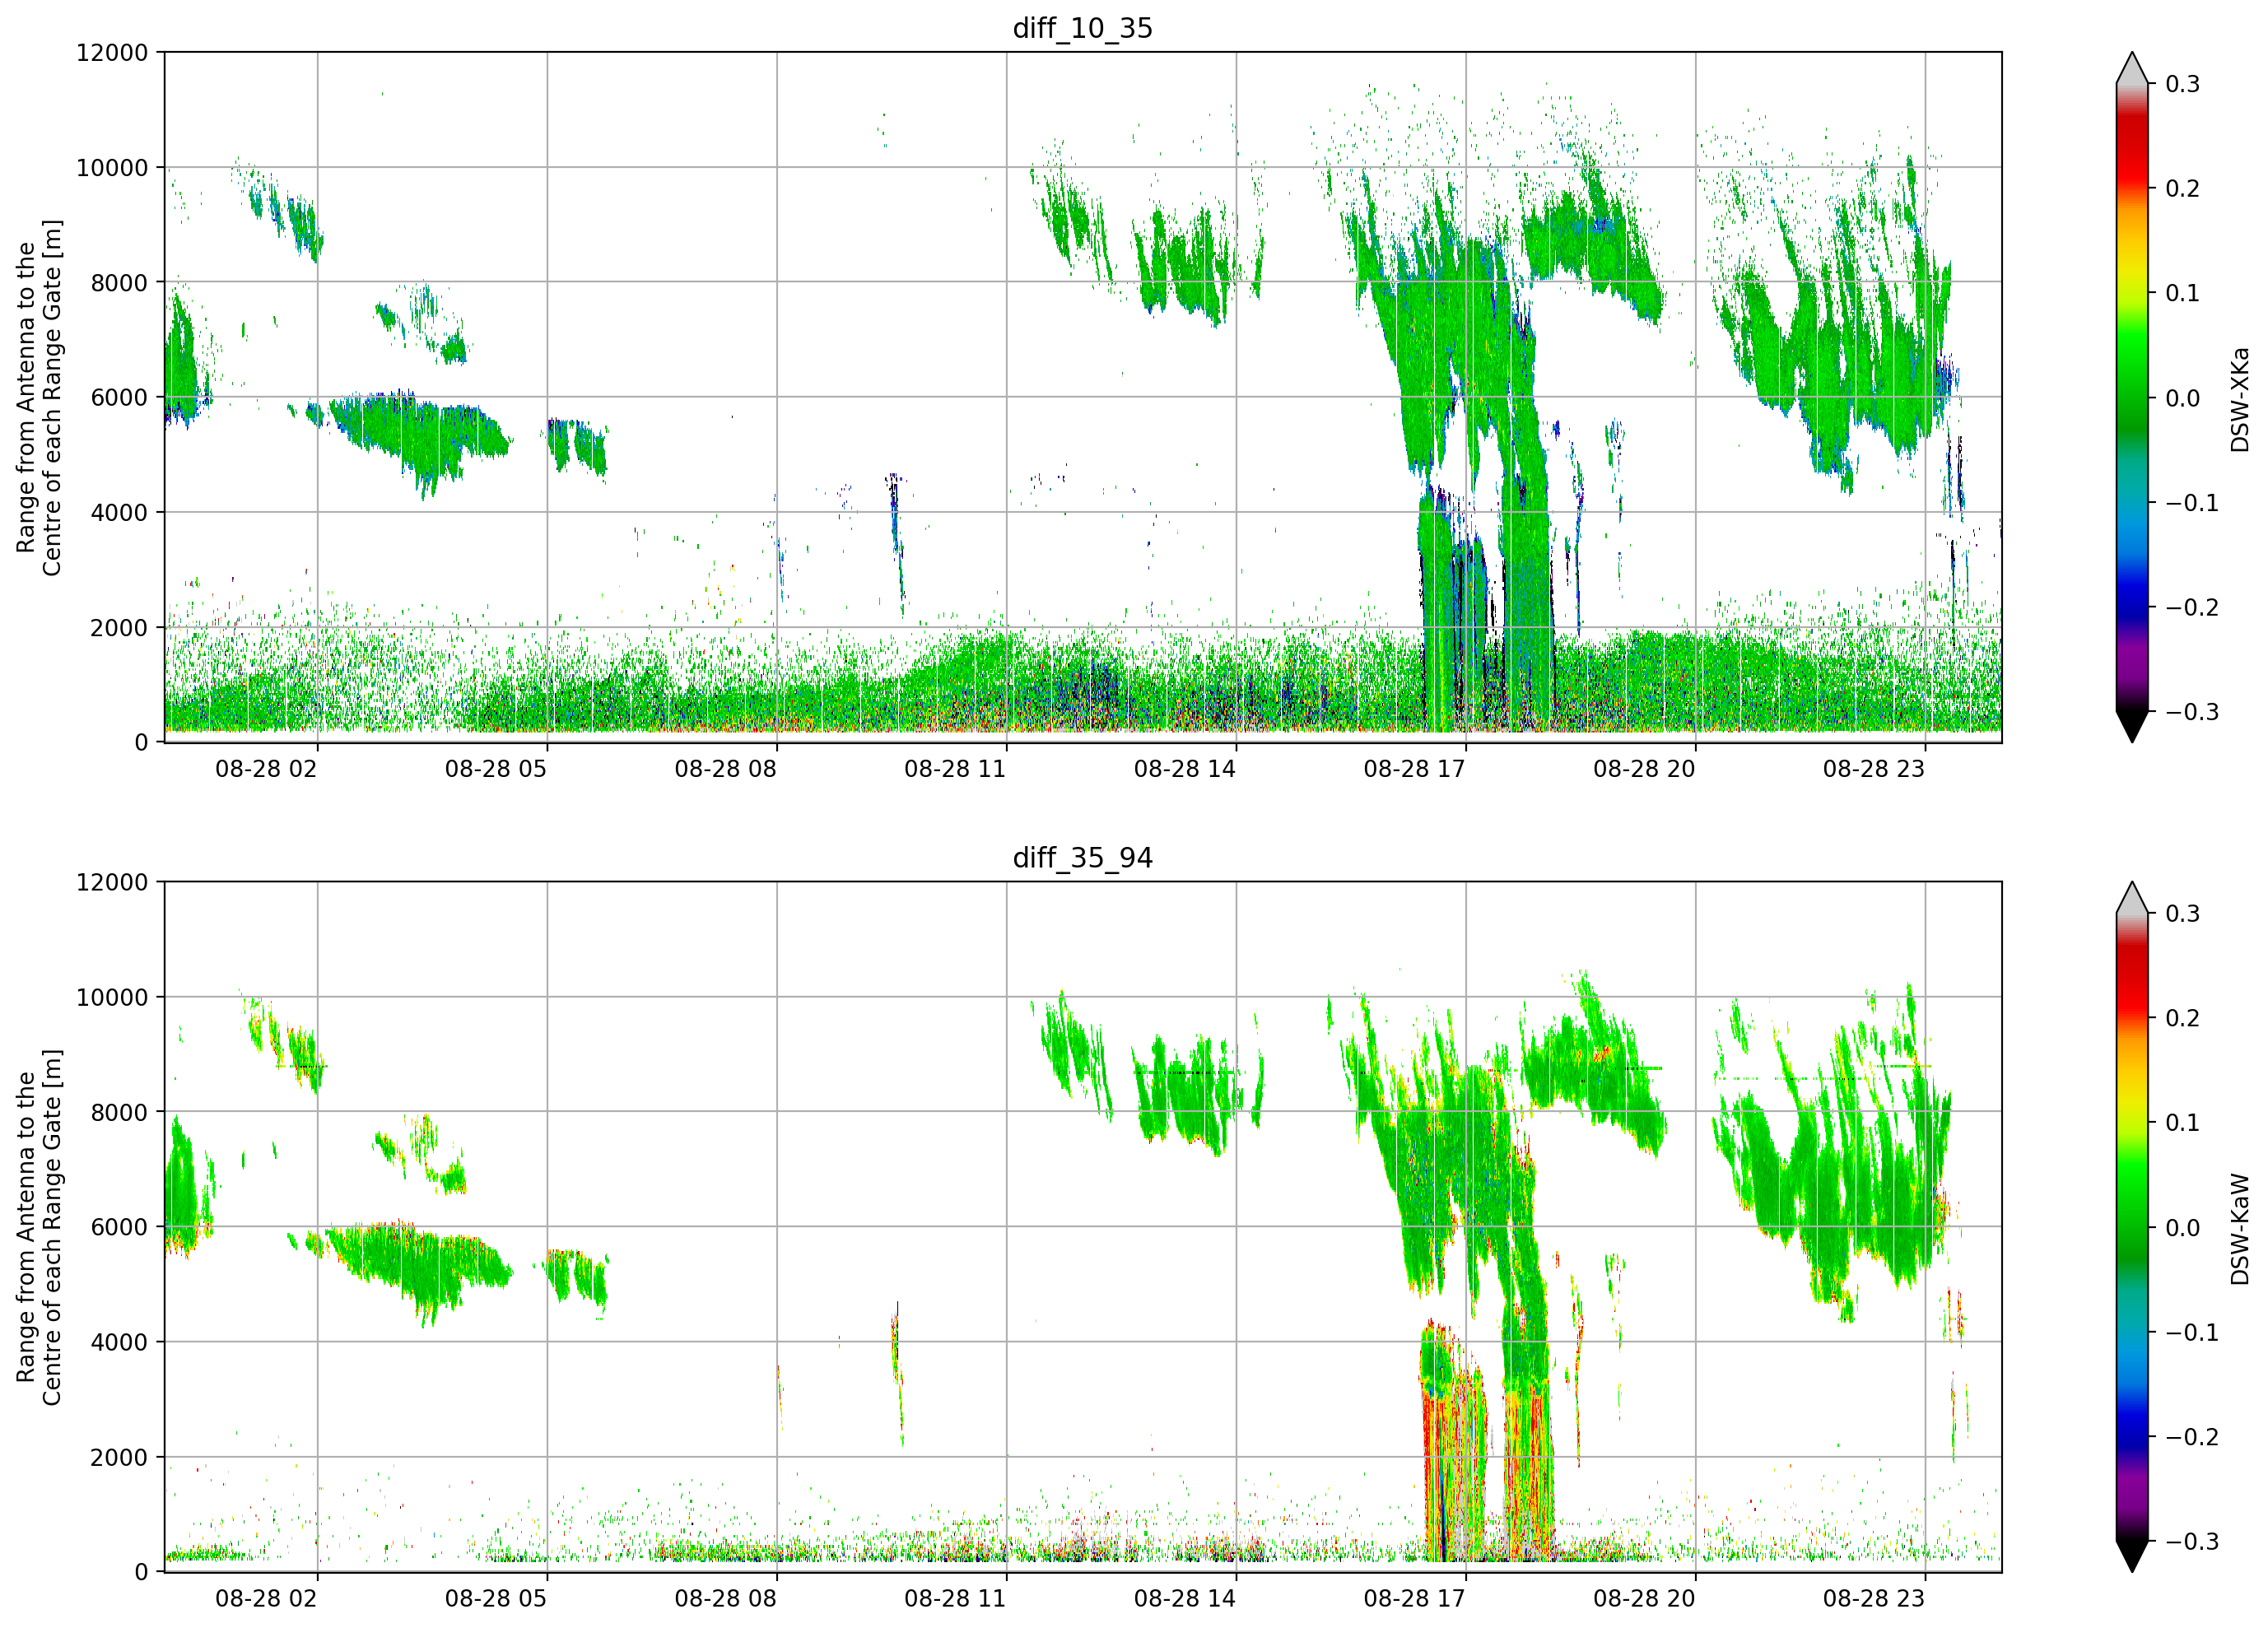Click '08-28 02' time label under diff_35_94
This screenshot has height=1628, width=2268.
tap(266, 1598)
